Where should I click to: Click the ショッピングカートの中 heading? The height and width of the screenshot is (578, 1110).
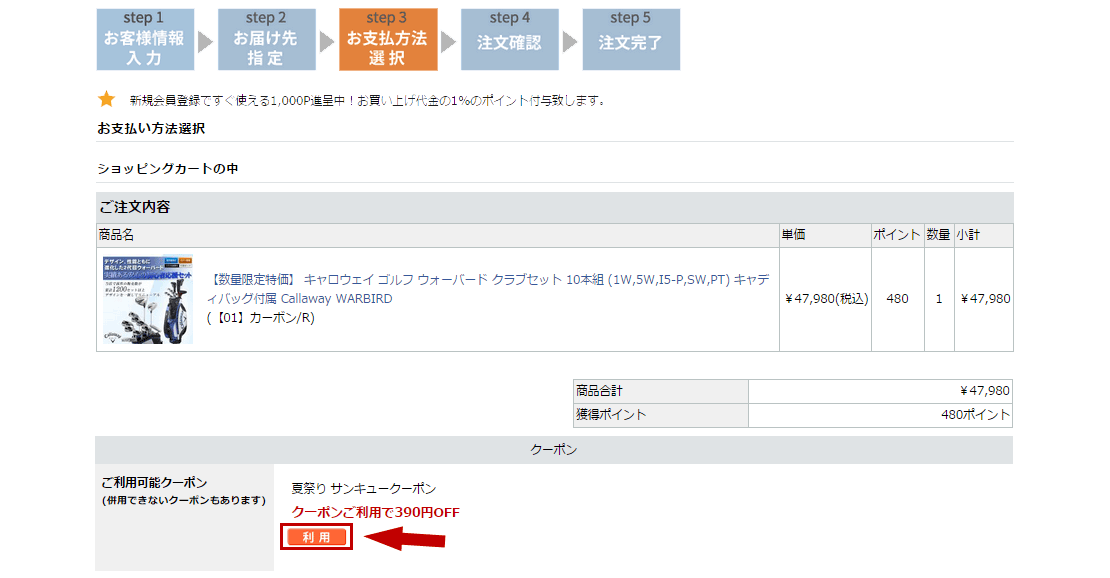[168, 169]
